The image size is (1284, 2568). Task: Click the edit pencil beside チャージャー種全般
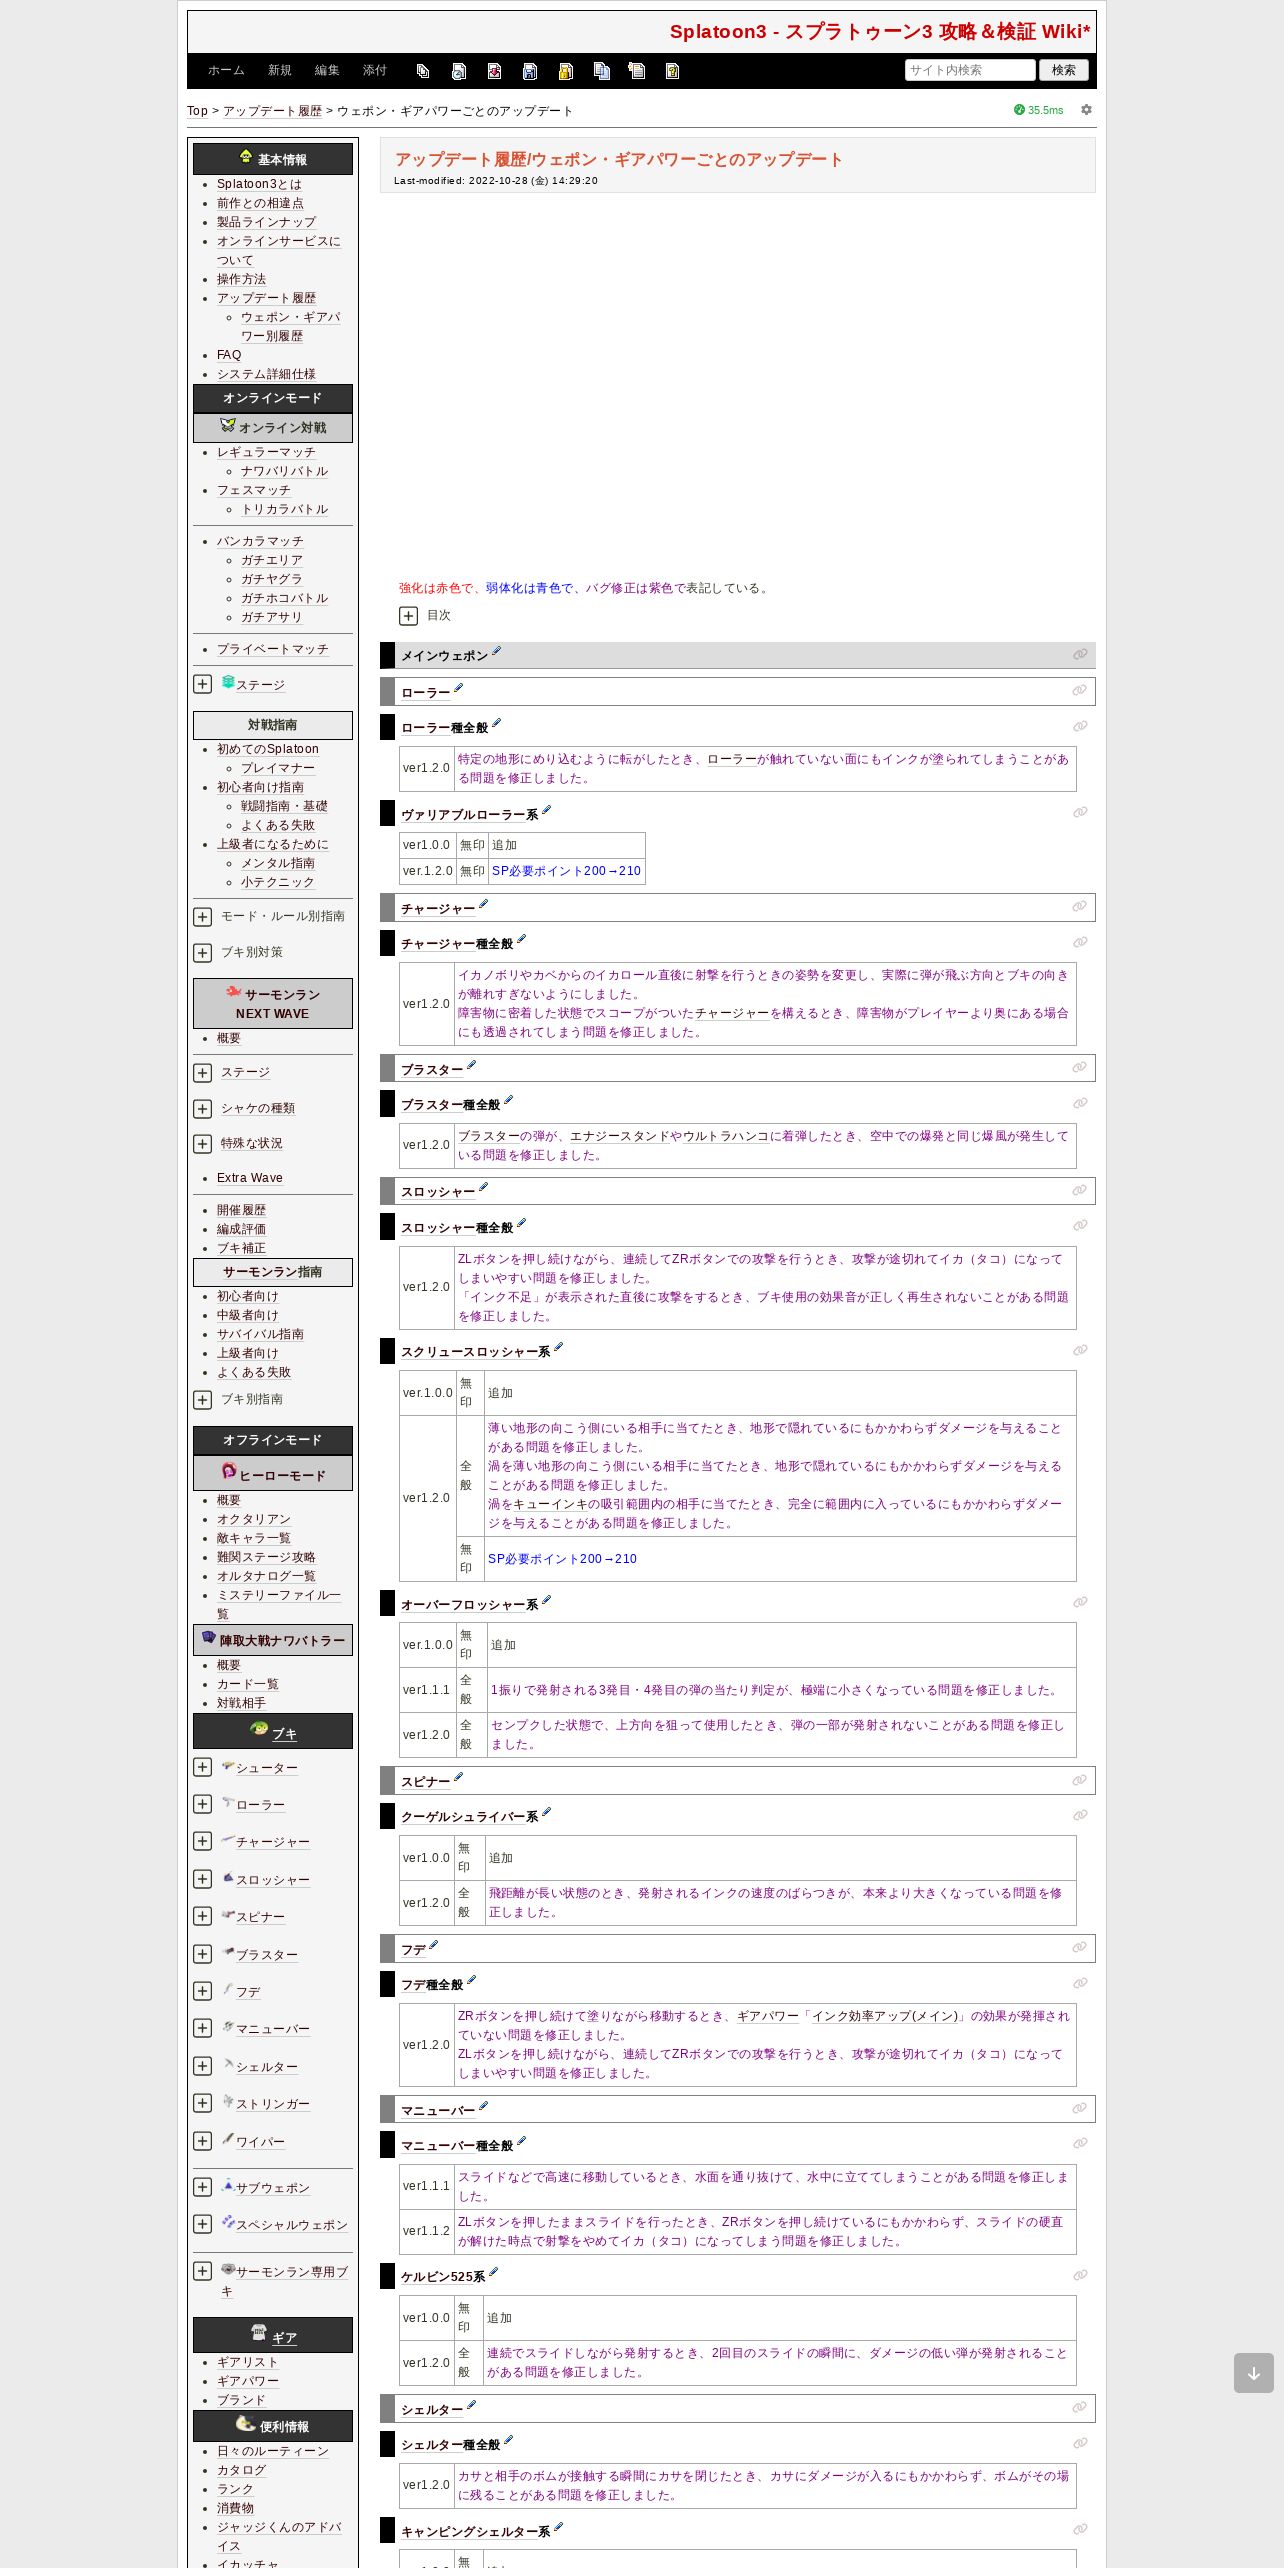pyautogui.click(x=521, y=940)
